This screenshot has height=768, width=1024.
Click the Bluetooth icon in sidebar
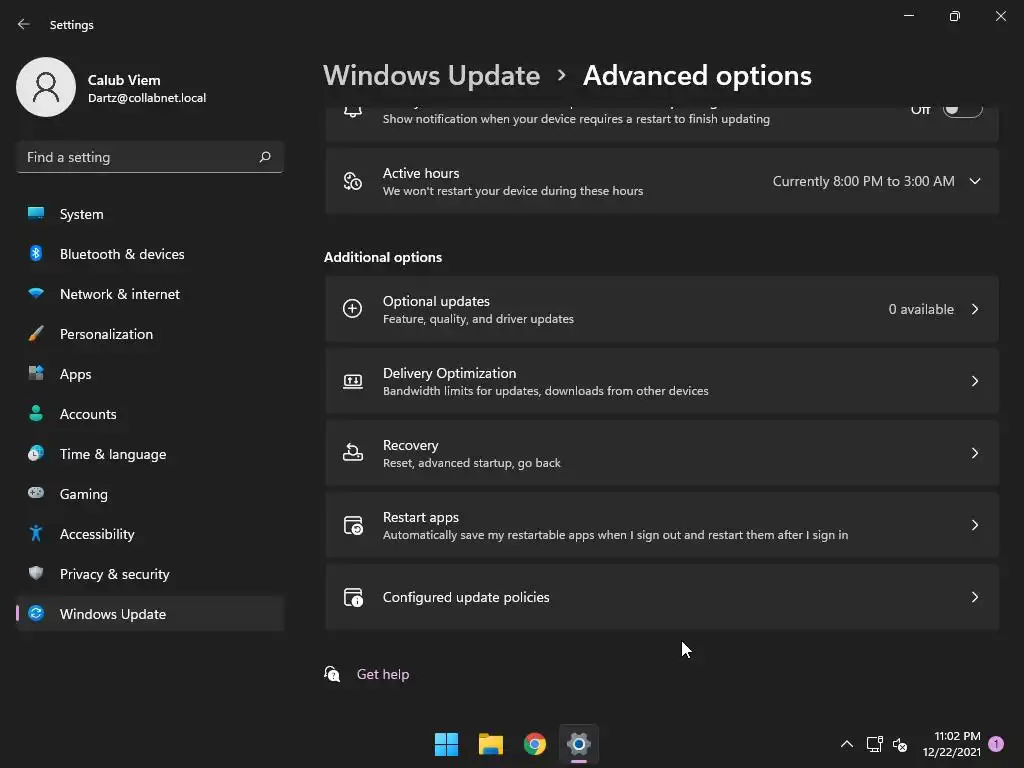(36, 253)
